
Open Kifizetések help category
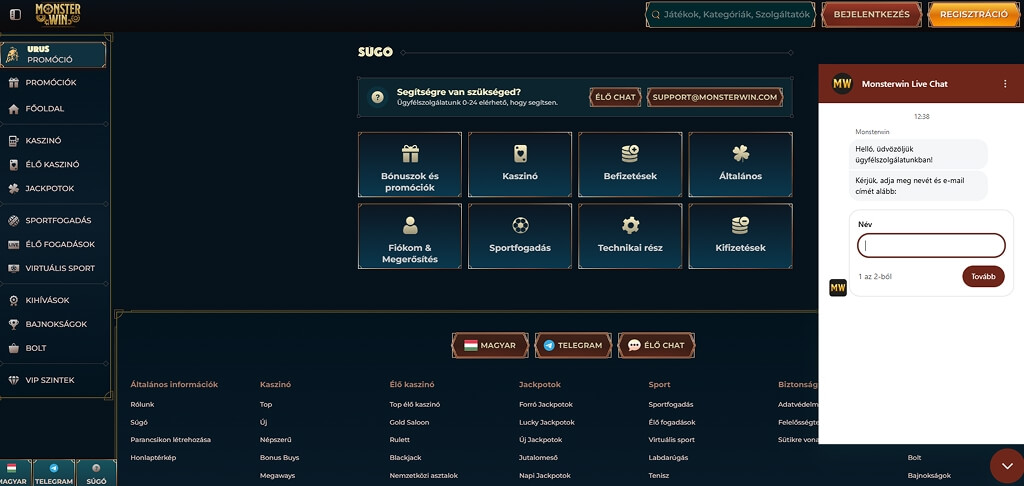click(741, 236)
